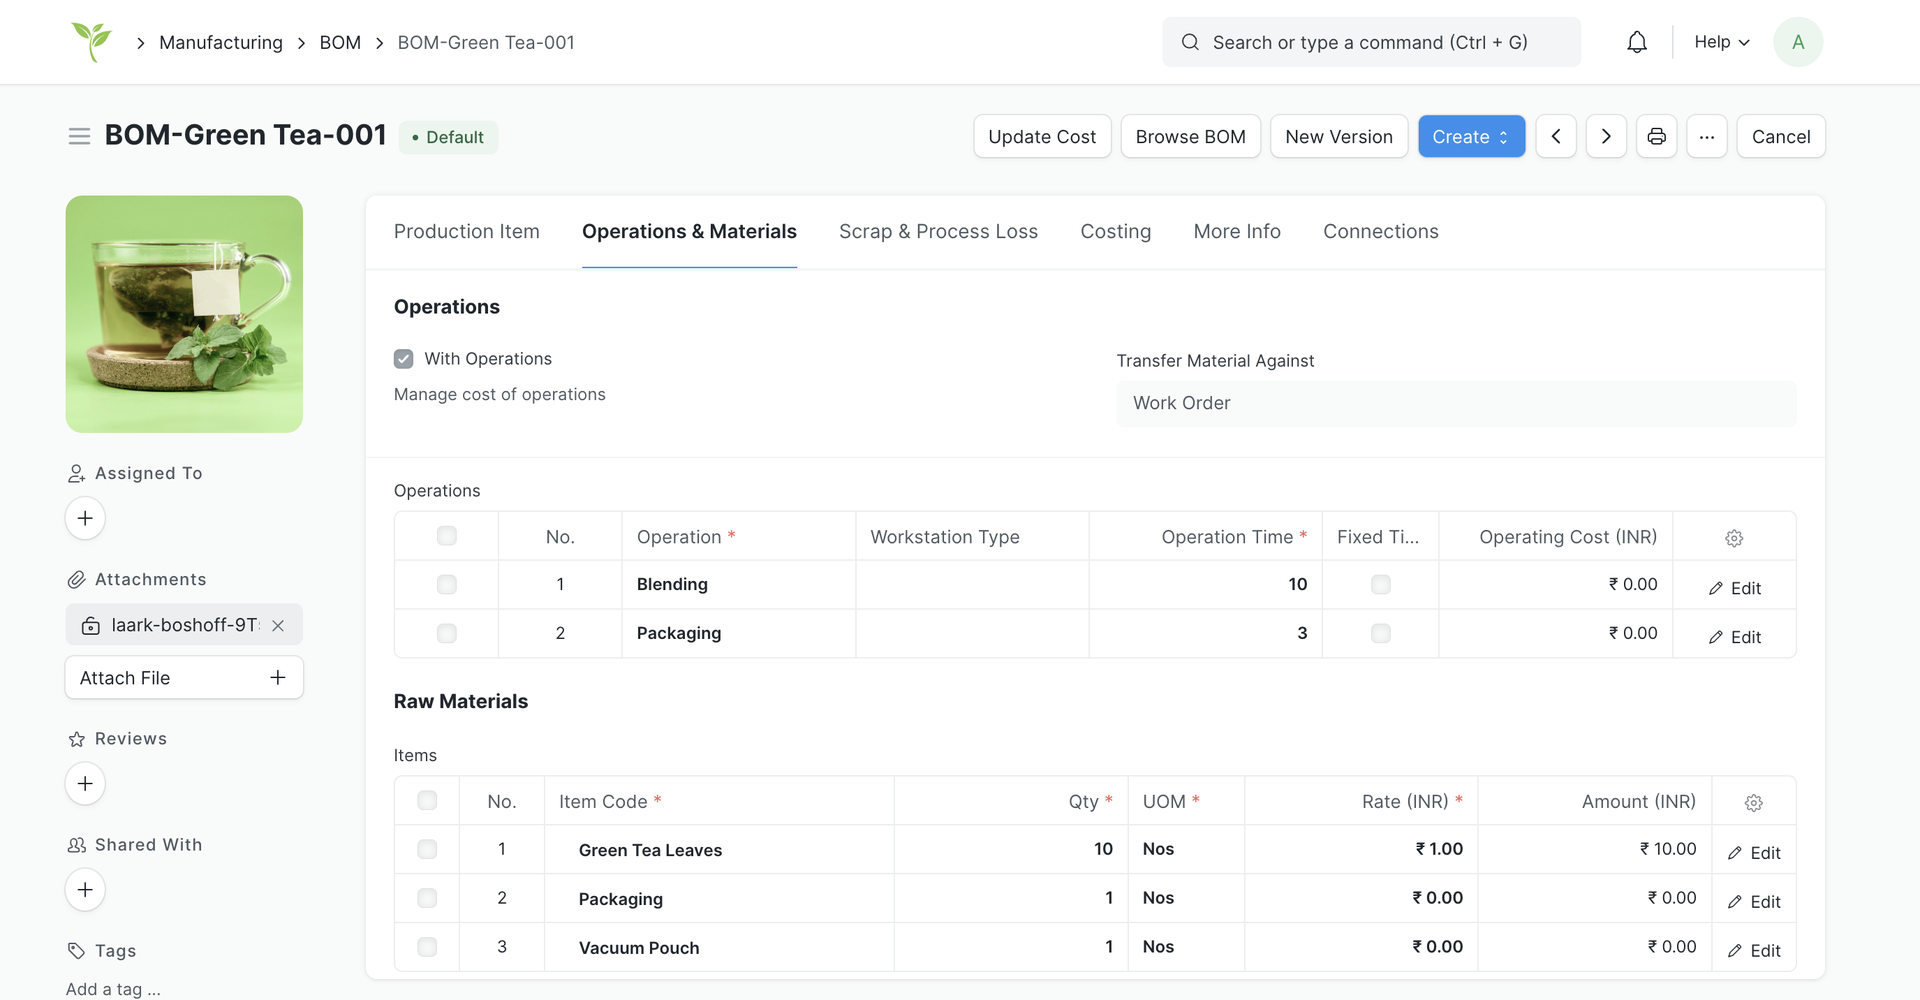Screen dimensions: 1920x1000
Task: Select all operations with header checkbox
Action: 447,536
